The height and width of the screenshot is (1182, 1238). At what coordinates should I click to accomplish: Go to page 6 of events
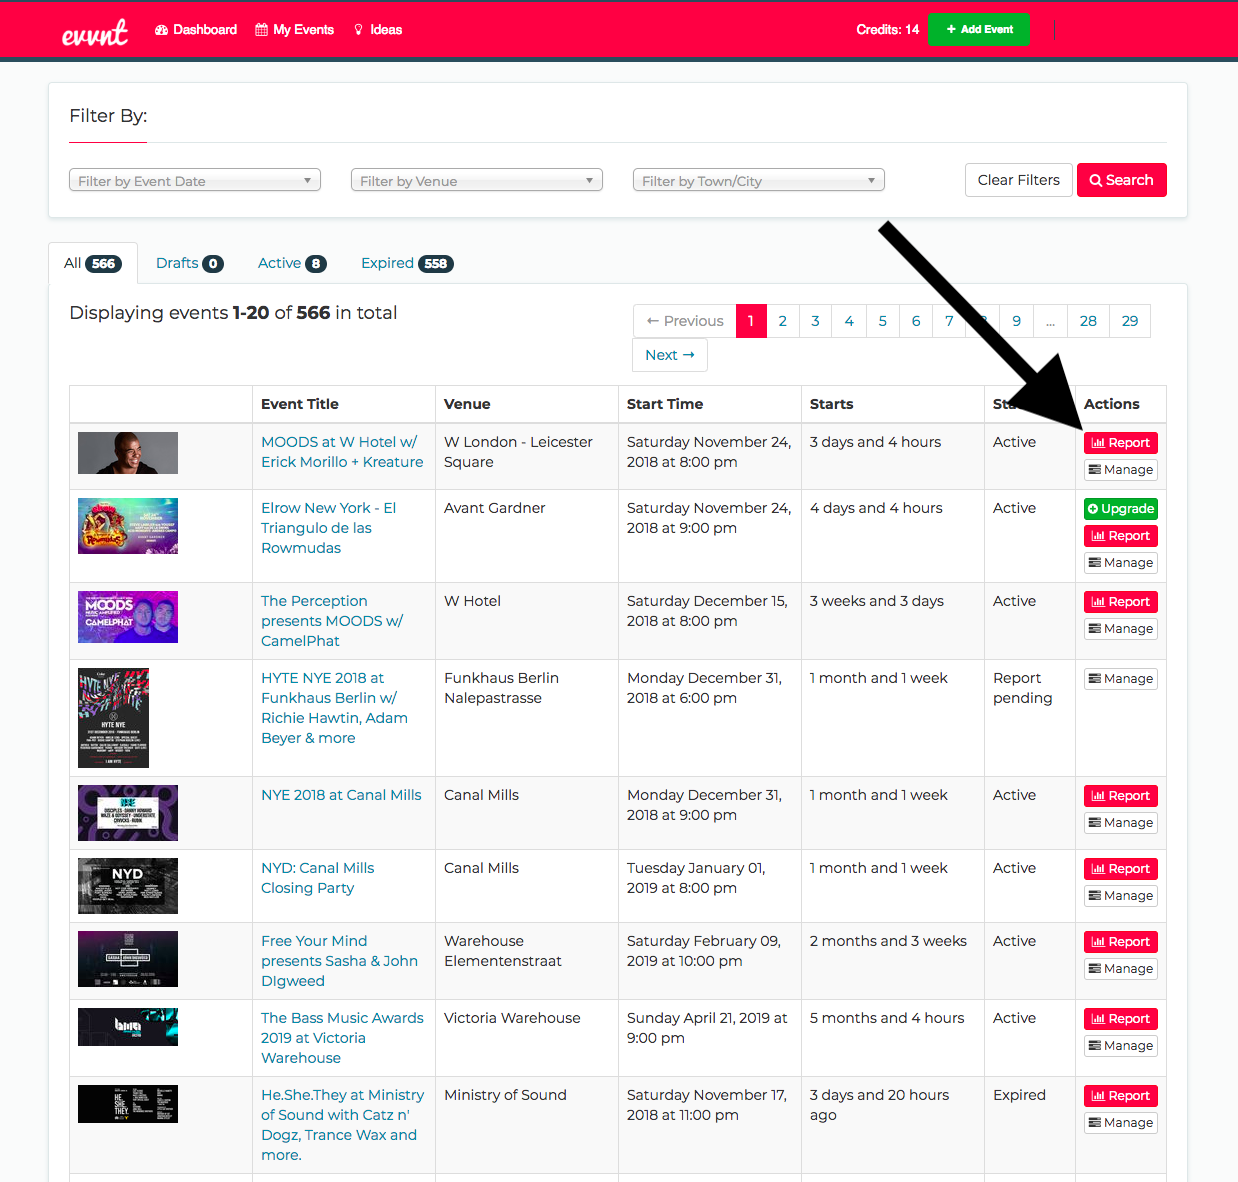[916, 321]
